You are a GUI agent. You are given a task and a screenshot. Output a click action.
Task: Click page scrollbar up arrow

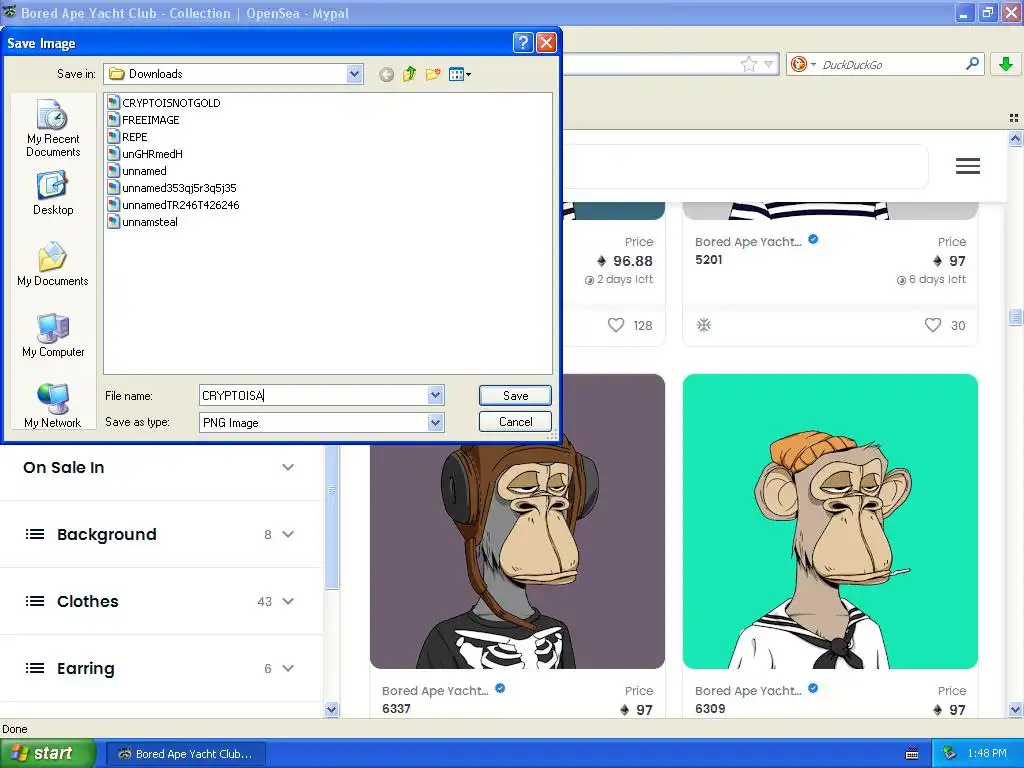point(1015,138)
